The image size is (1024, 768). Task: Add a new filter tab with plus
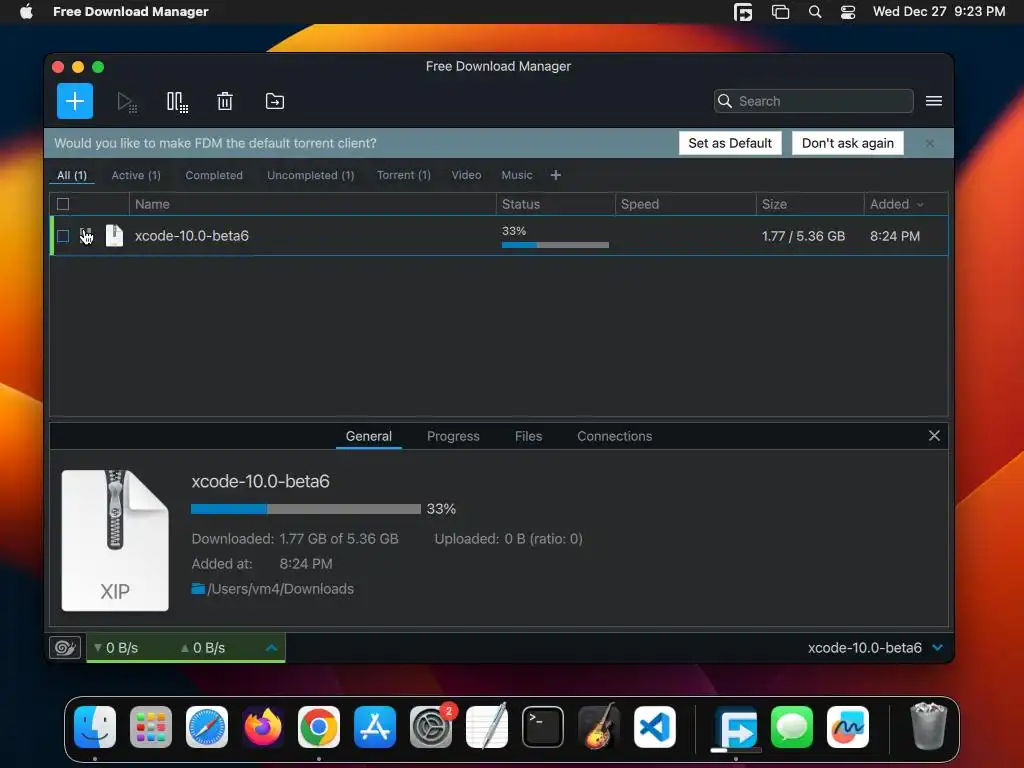click(556, 175)
